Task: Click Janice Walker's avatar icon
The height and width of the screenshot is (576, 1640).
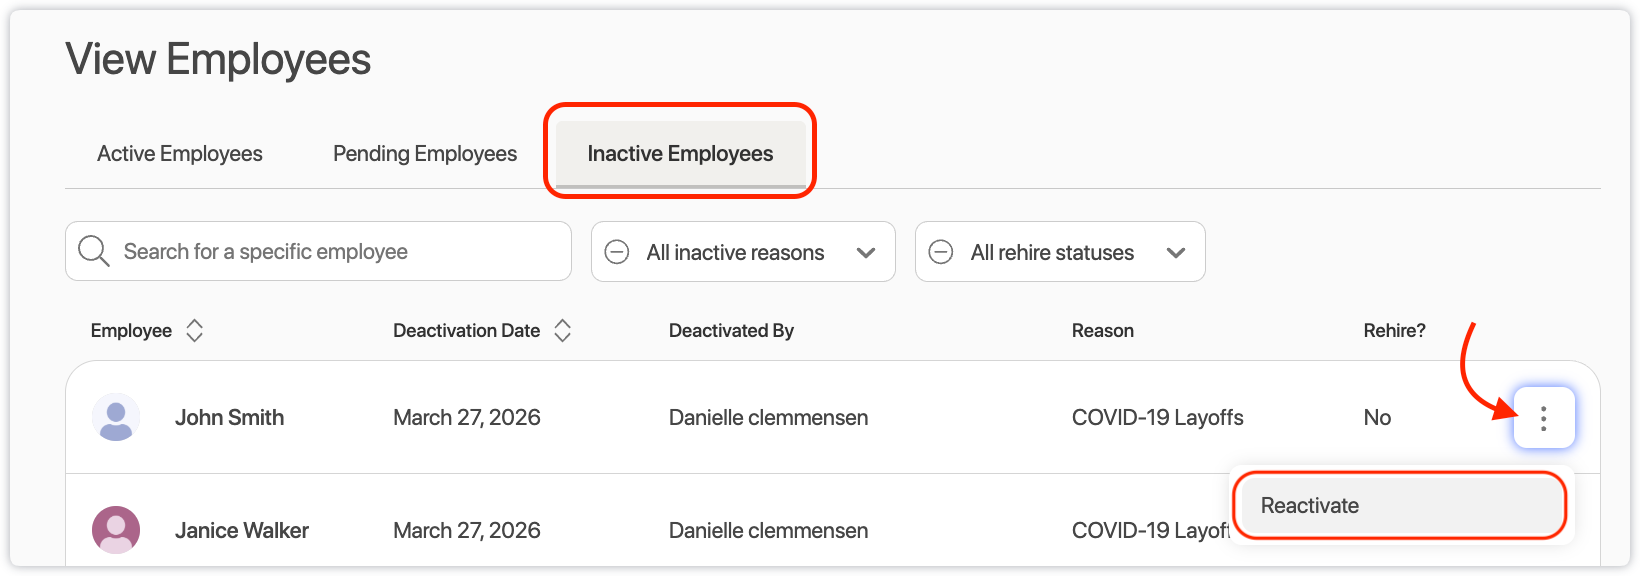Action: 116,530
